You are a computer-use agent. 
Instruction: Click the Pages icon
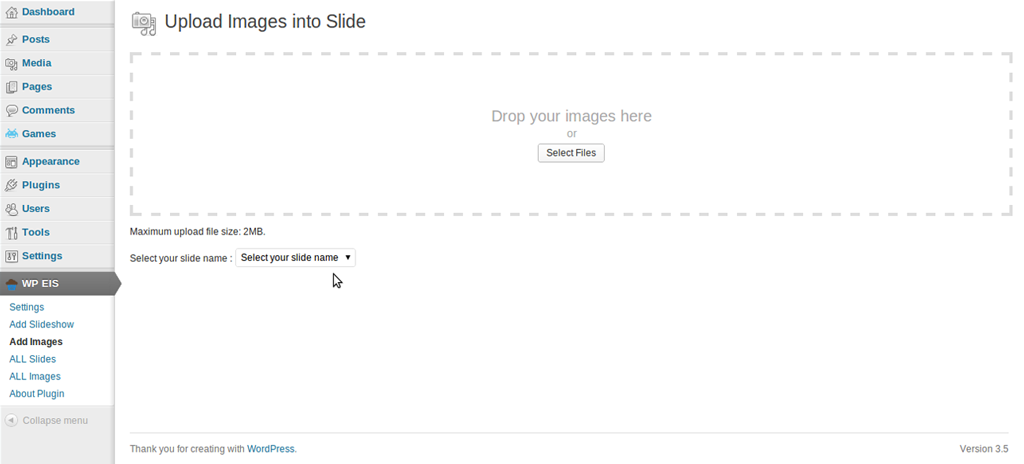pyautogui.click(x=11, y=87)
